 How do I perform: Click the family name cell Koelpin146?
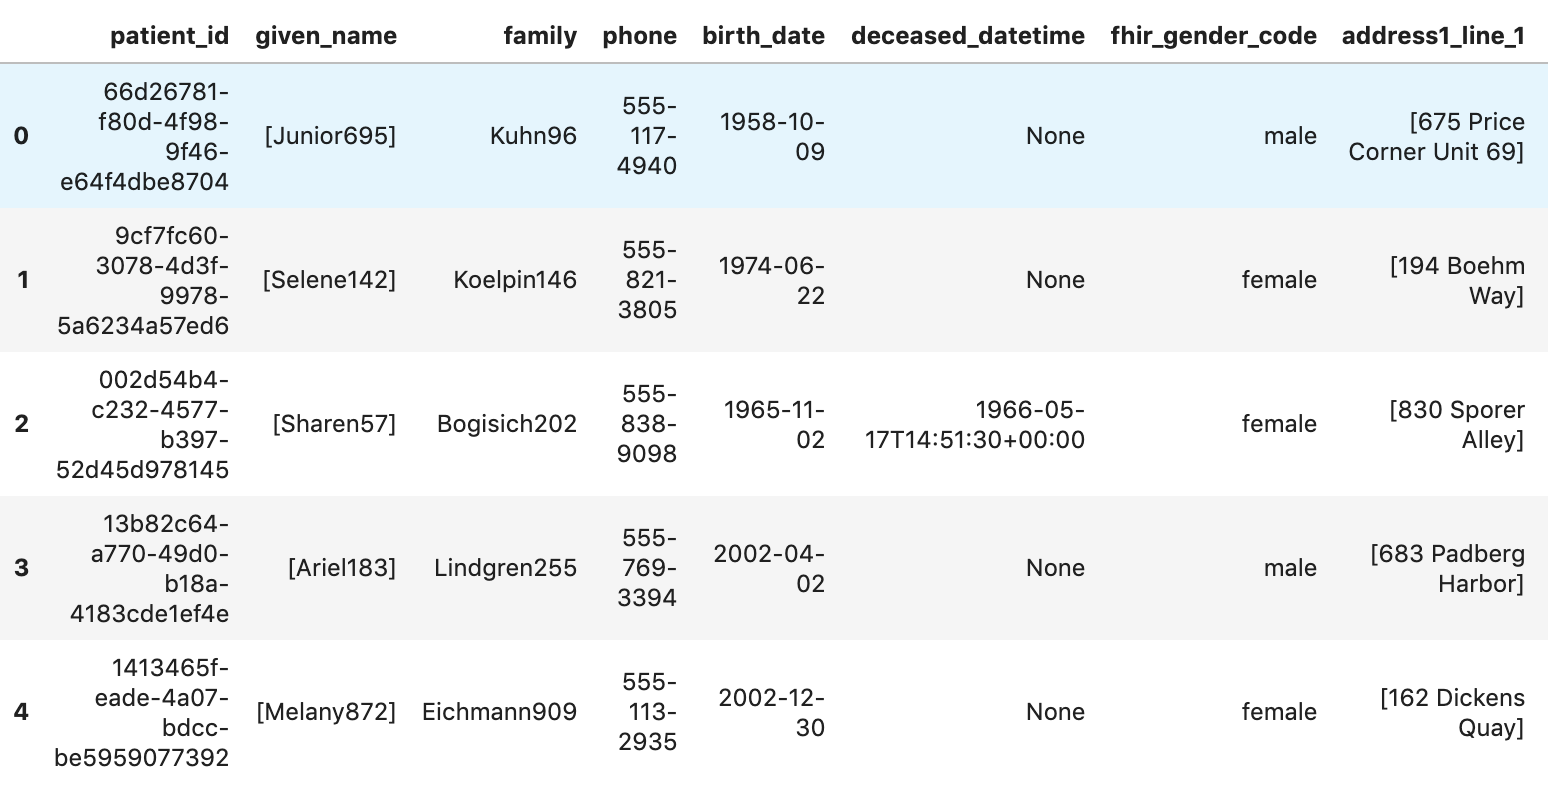(515, 280)
